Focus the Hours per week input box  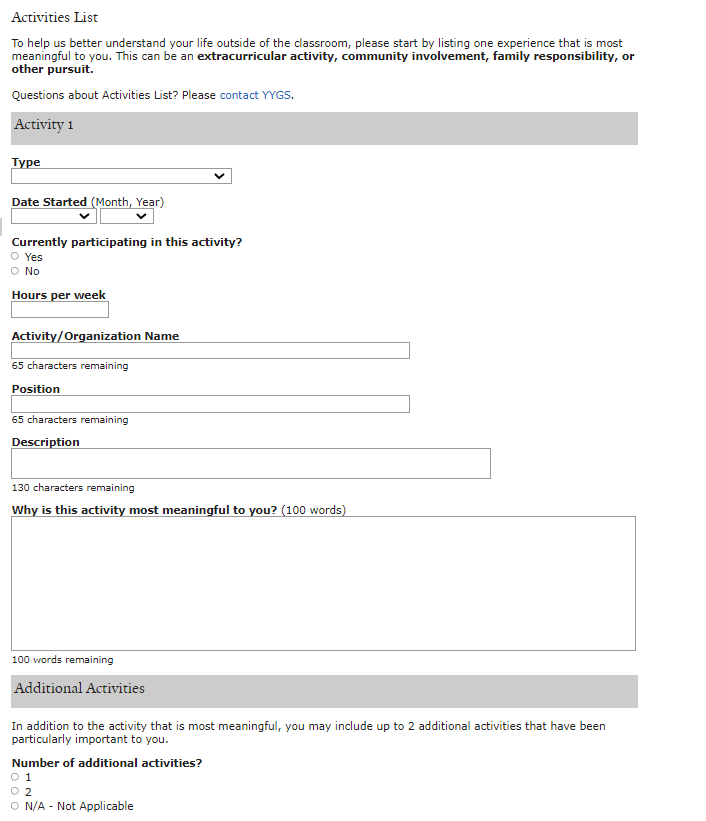coord(60,310)
